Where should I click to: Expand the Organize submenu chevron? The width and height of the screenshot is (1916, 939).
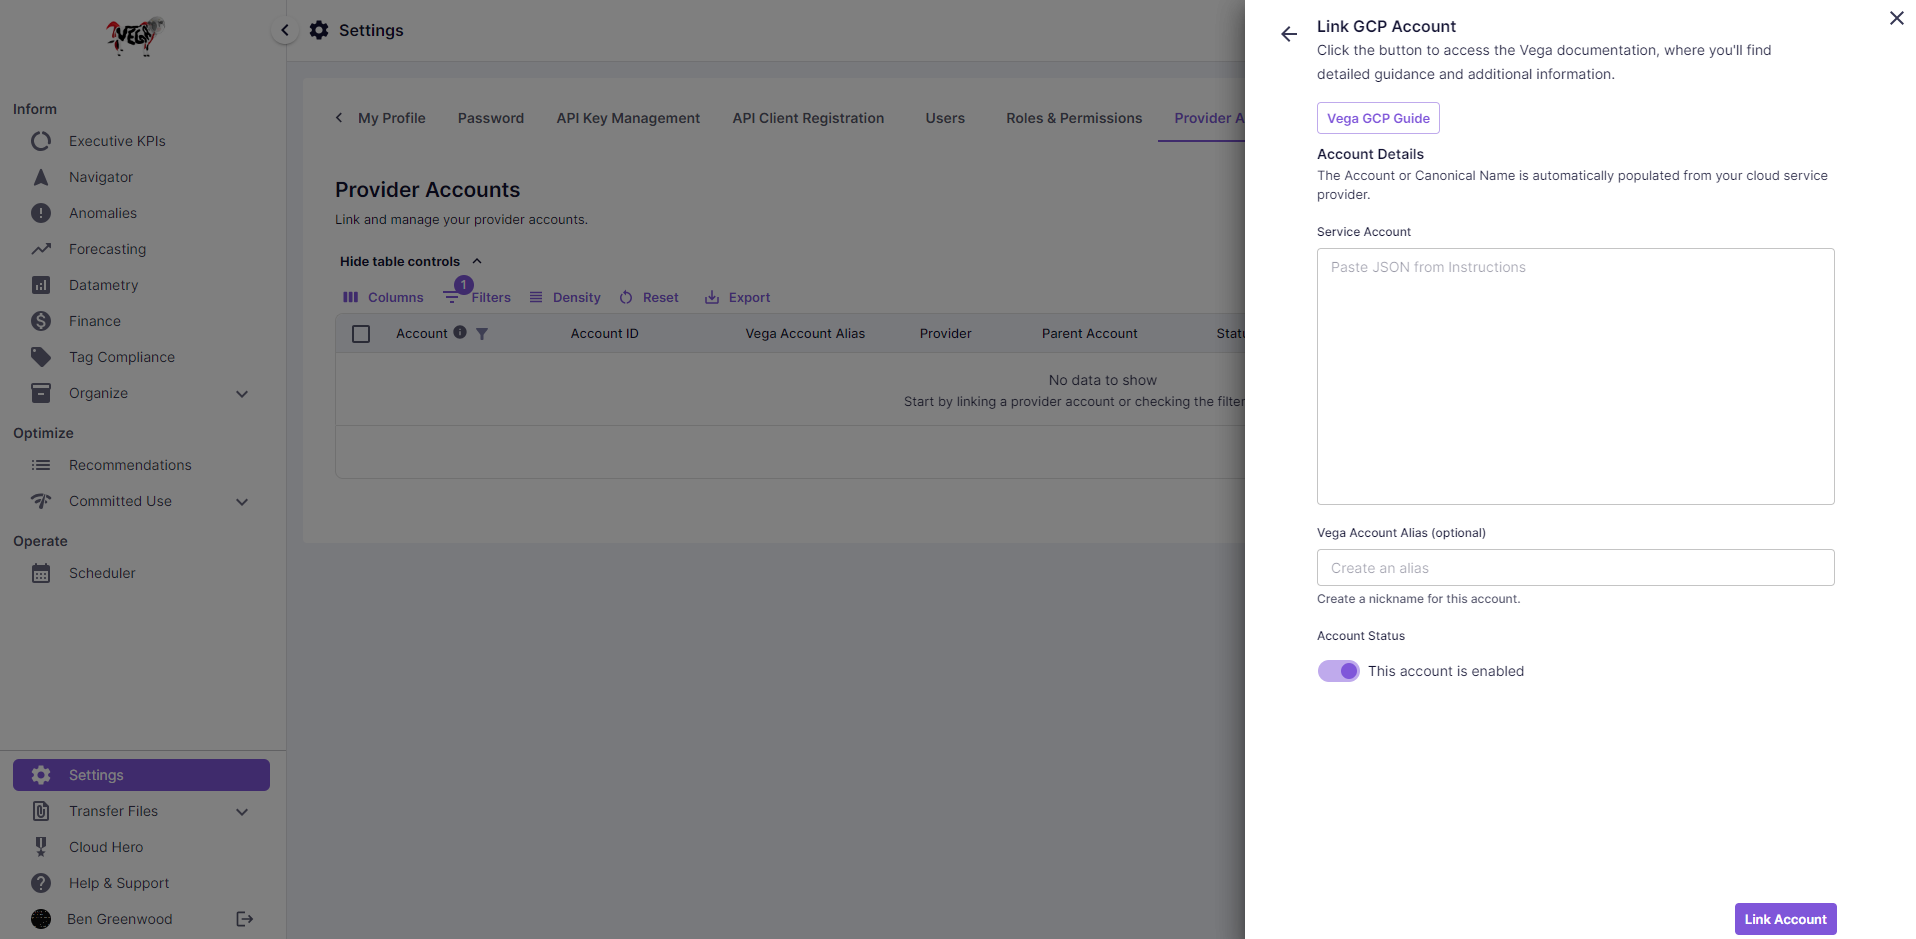(242, 394)
